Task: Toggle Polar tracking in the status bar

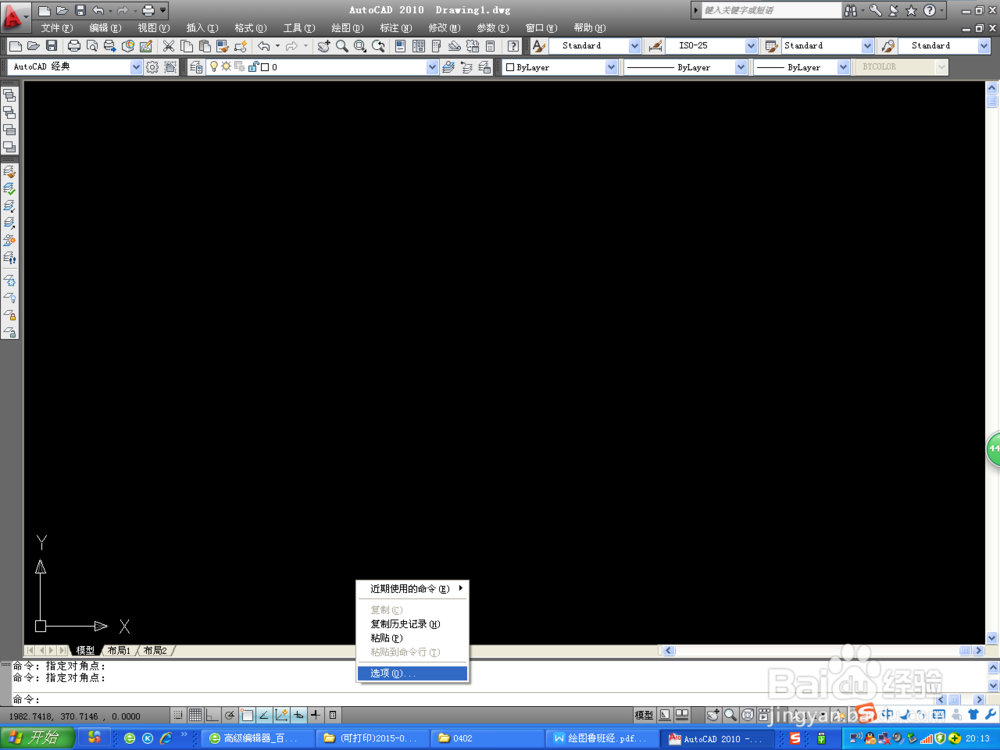Action: pyautogui.click(x=230, y=716)
